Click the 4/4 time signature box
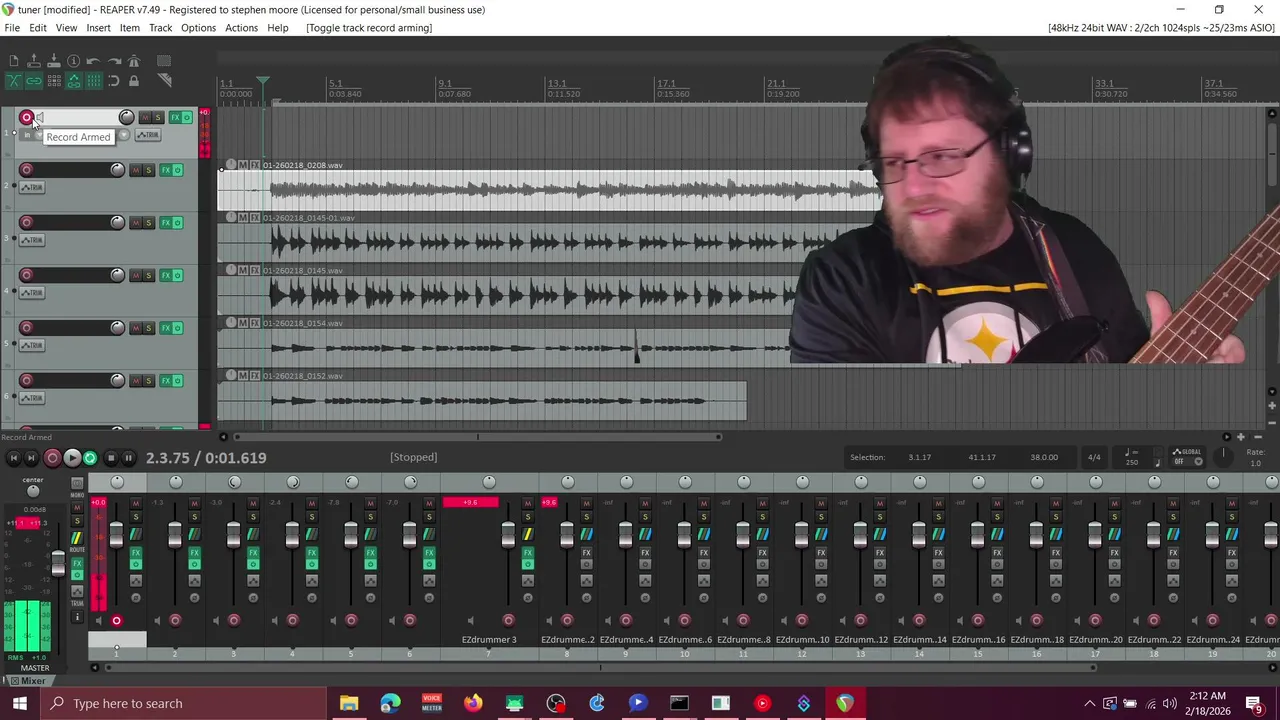 (1094, 457)
